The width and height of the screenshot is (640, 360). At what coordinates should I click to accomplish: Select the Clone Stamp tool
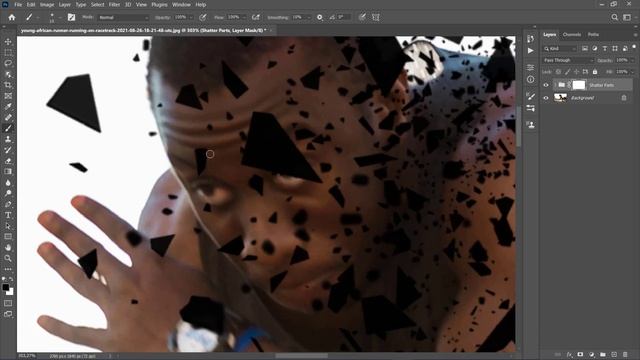pyautogui.click(x=8, y=139)
